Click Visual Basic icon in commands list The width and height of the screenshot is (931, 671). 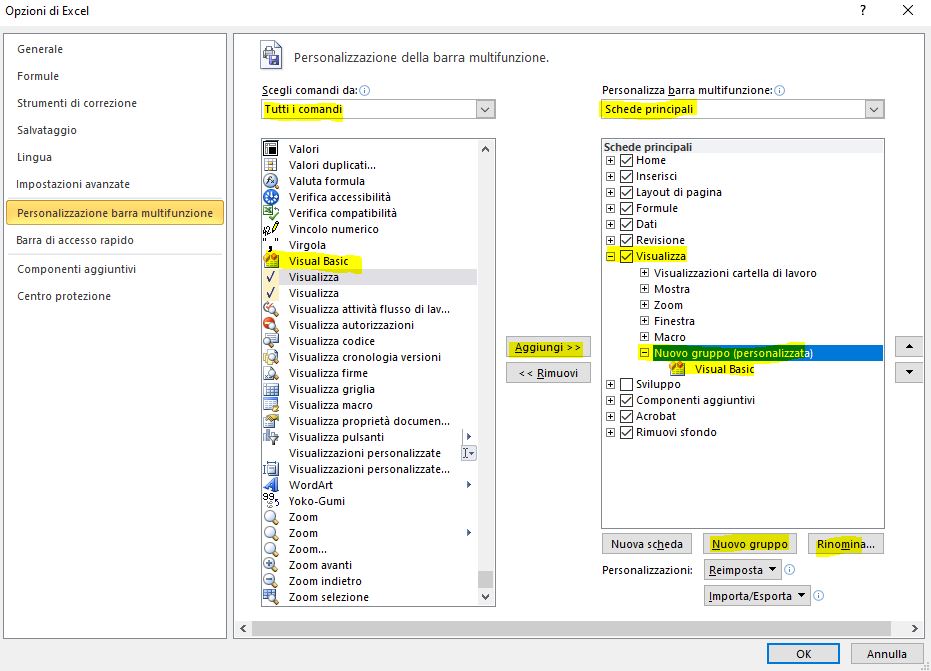pyautogui.click(x=271, y=261)
